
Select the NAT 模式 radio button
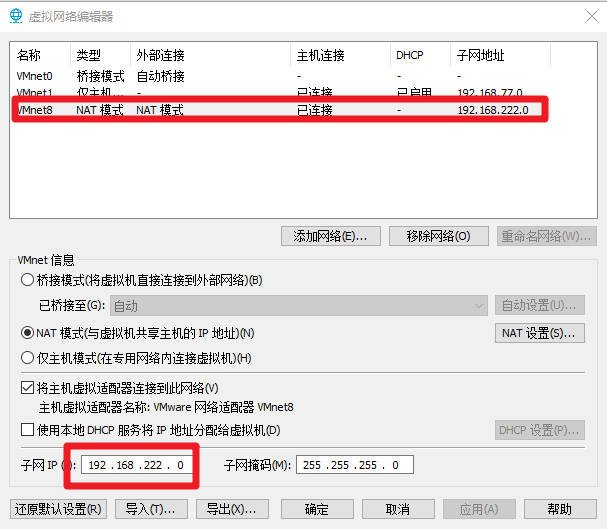pos(27,333)
